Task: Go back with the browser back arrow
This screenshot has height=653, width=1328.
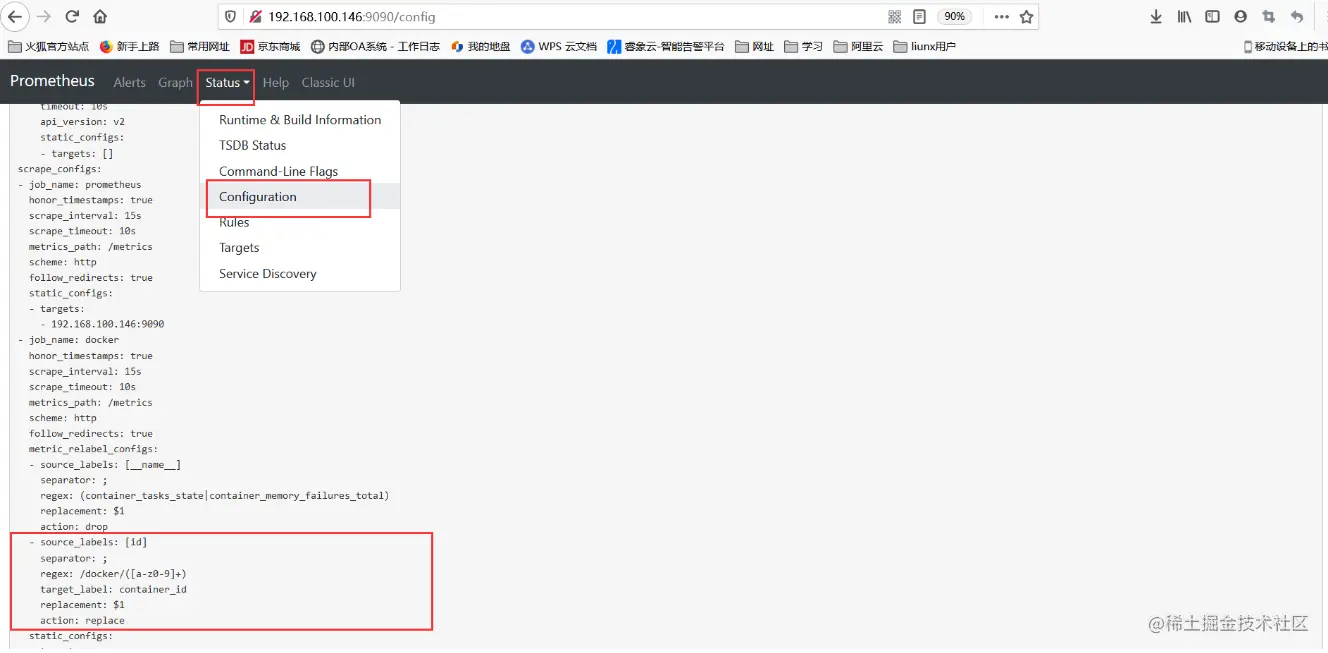Action: [15, 16]
